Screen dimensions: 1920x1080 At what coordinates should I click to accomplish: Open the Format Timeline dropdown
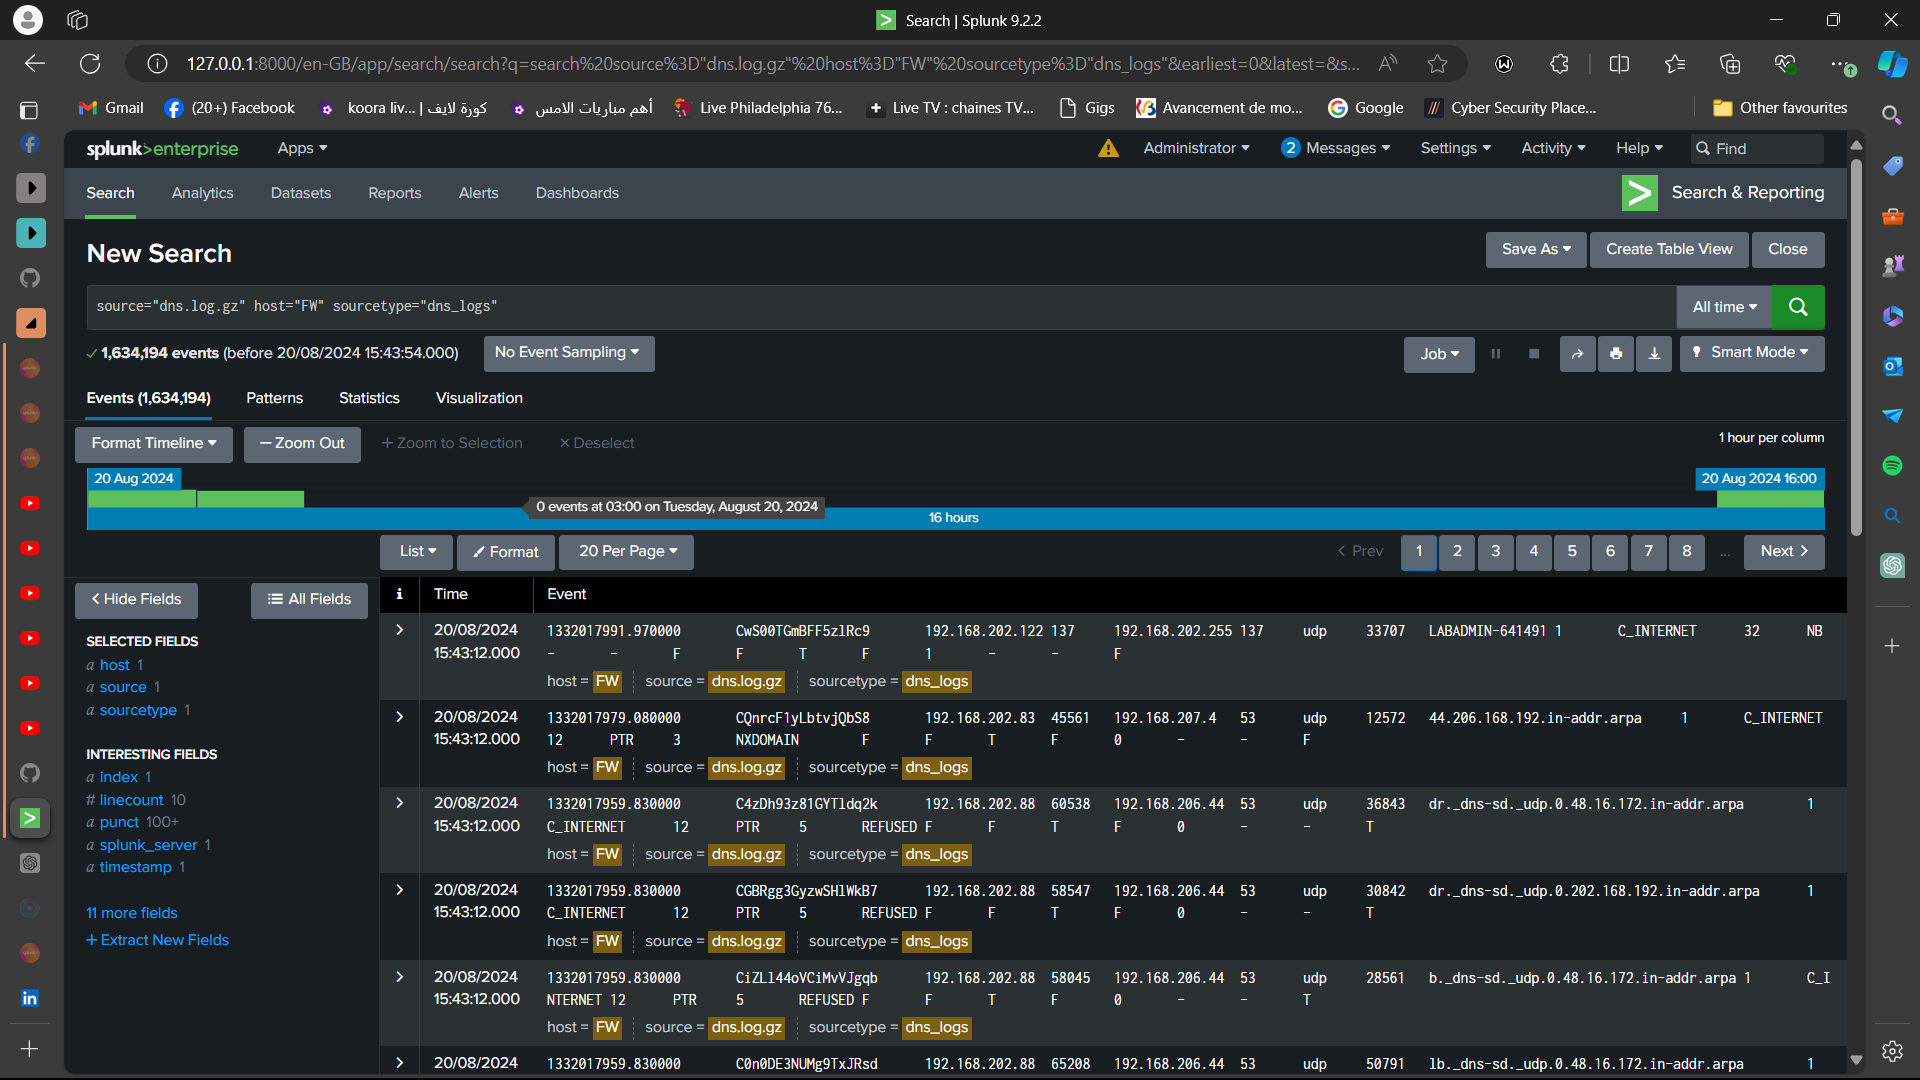[153, 444]
